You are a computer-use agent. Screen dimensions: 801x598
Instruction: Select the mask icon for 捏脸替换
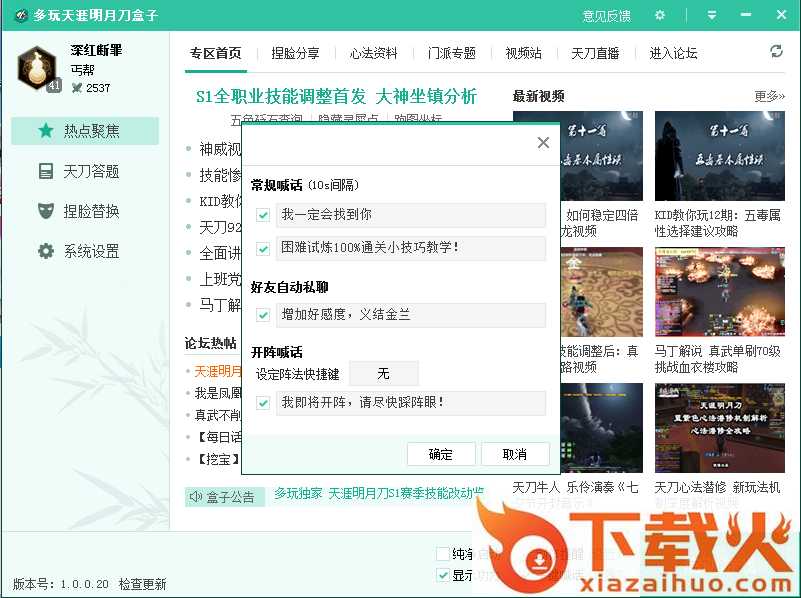46,211
